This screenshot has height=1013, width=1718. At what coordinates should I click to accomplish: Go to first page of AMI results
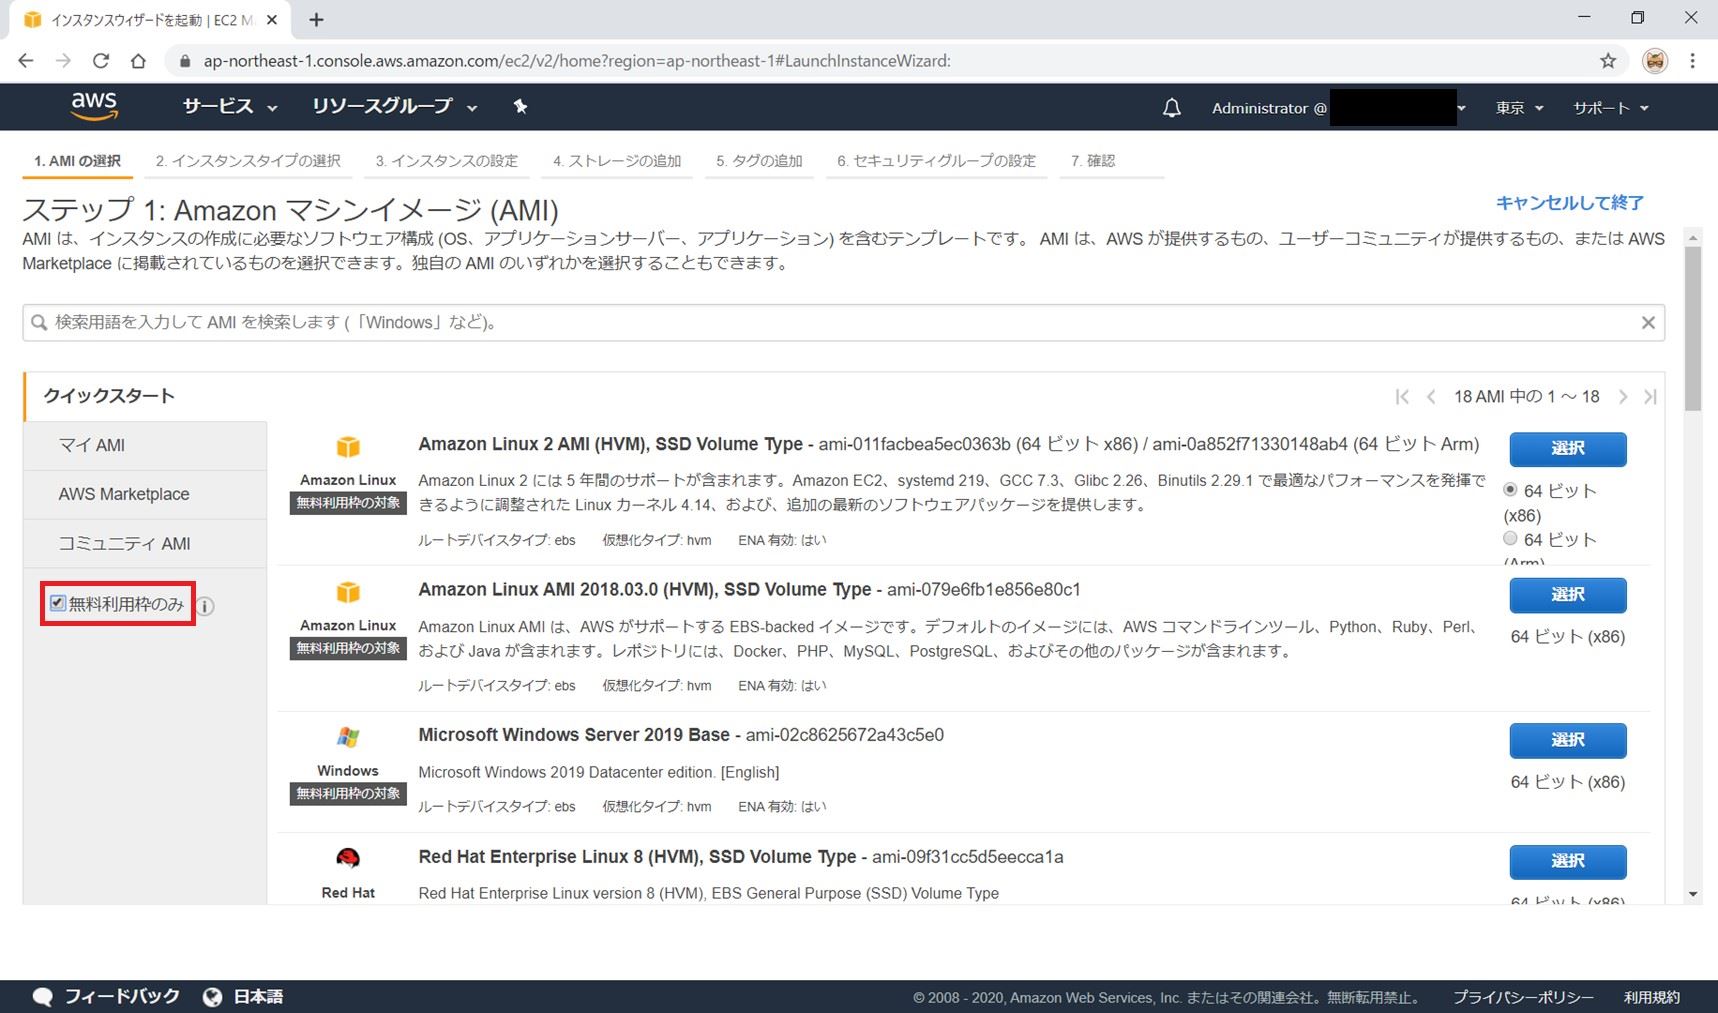coord(1402,397)
